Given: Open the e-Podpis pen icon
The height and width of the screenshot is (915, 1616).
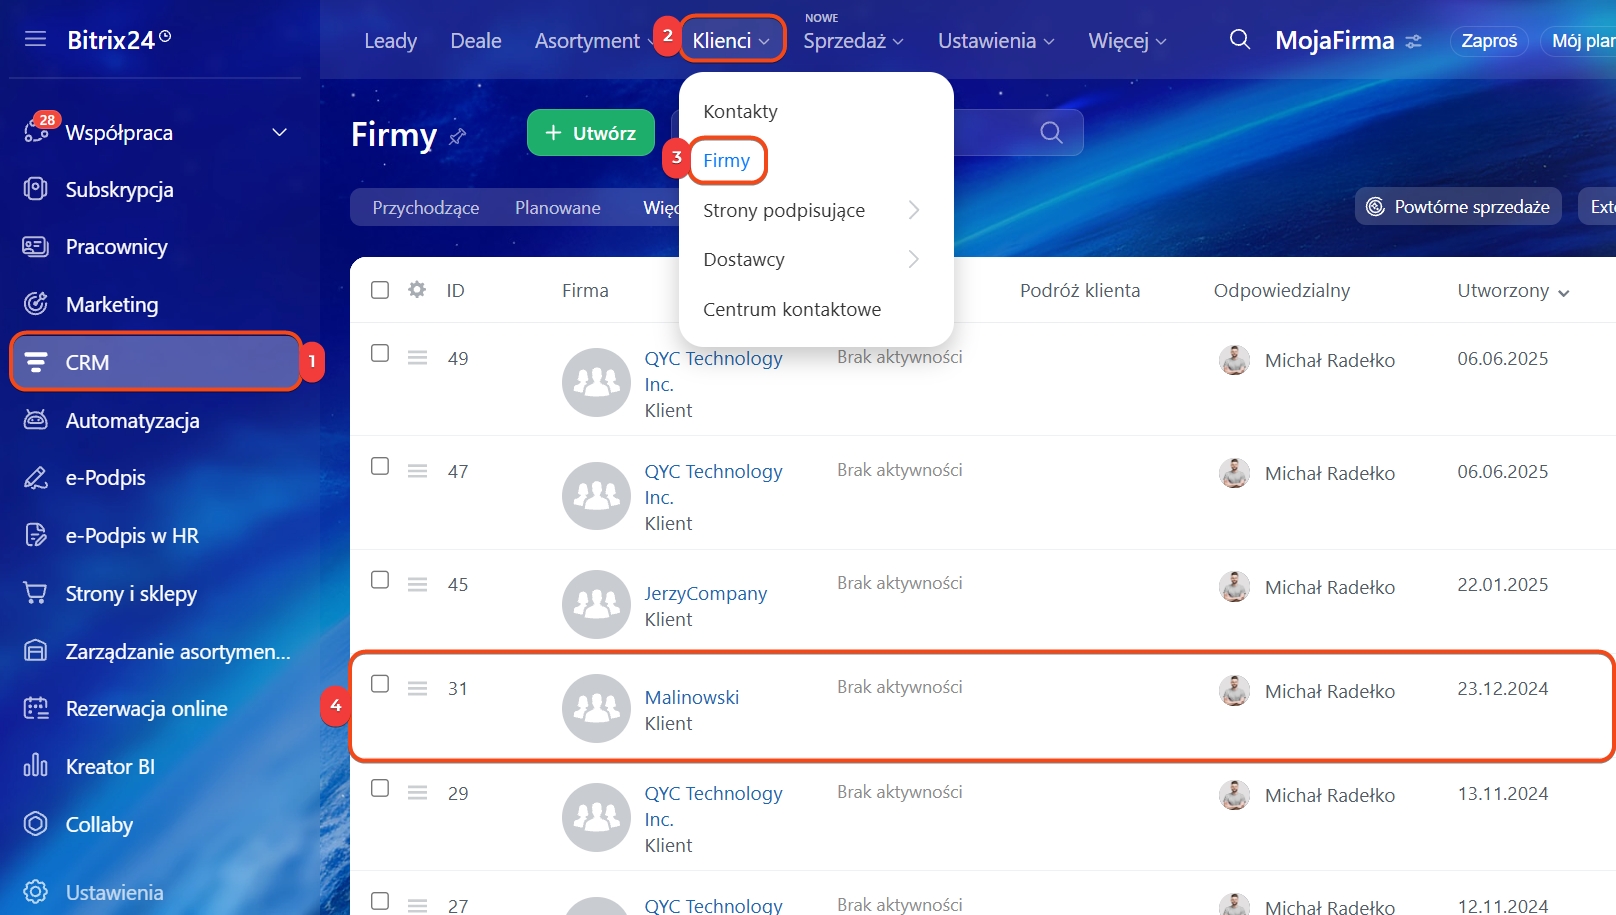Looking at the screenshot, I should pos(36,478).
